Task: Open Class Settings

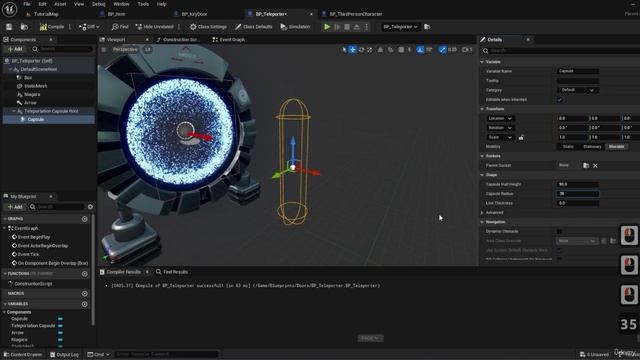Action: pyautogui.click(x=208, y=27)
